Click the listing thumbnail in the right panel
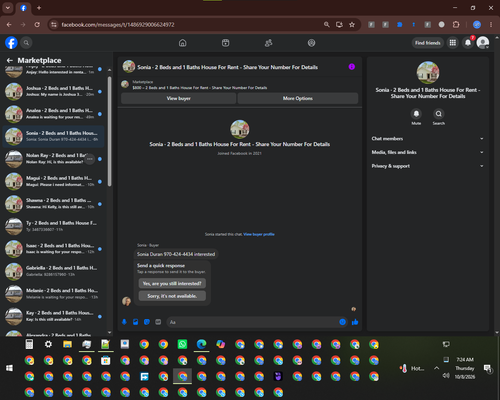The width and height of the screenshot is (500, 400). coord(428,72)
